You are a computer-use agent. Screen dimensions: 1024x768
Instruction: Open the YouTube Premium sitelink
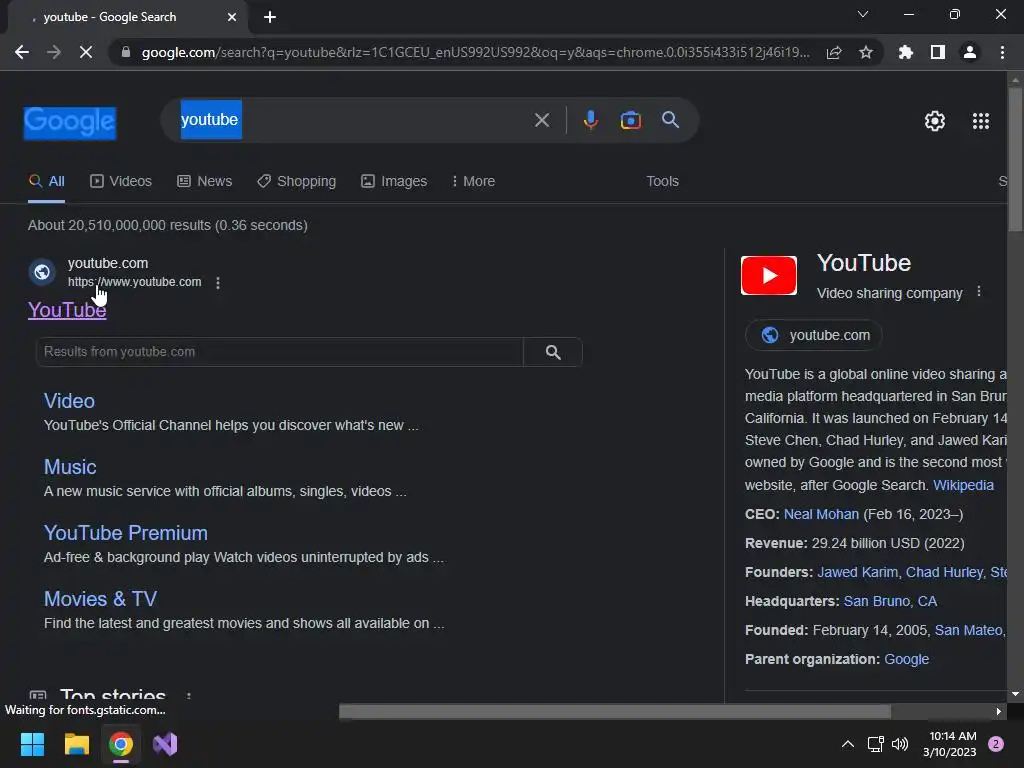click(x=125, y=533)
